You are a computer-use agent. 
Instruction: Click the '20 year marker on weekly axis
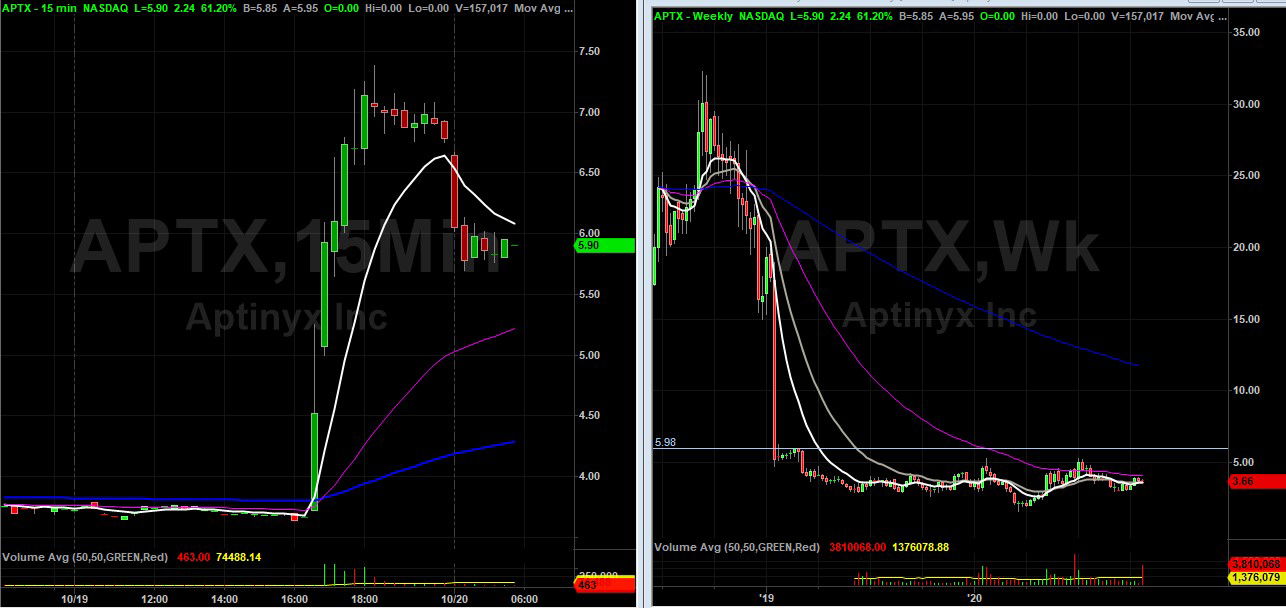(x=975, y=598)
